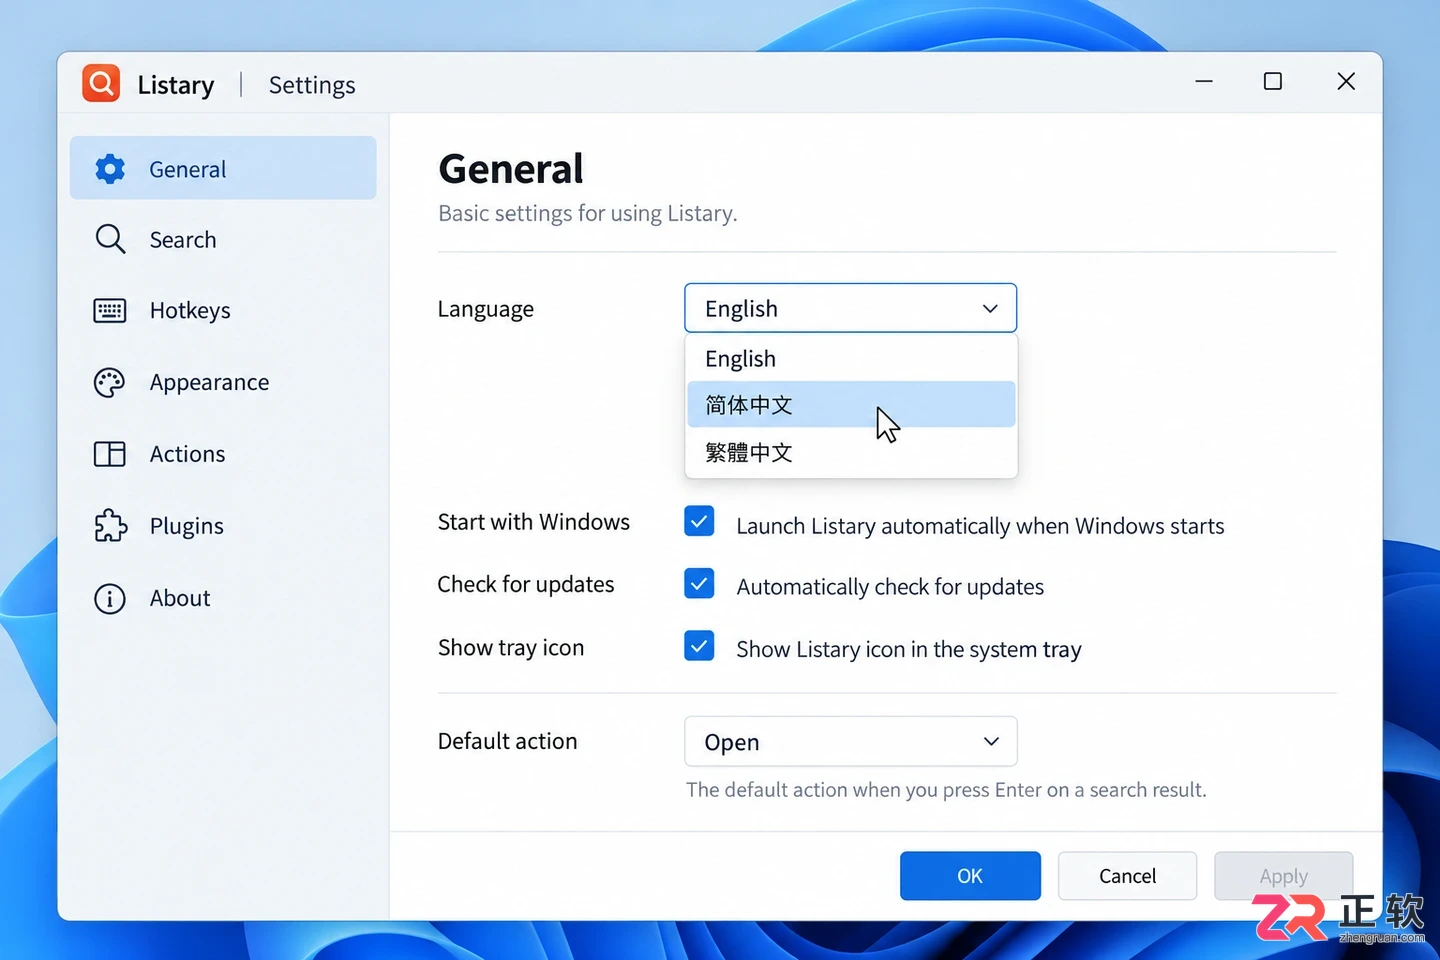Open Plugins via the puzzle piece icon
Screen dimensions: 1440x960
(x=110, y=526)
